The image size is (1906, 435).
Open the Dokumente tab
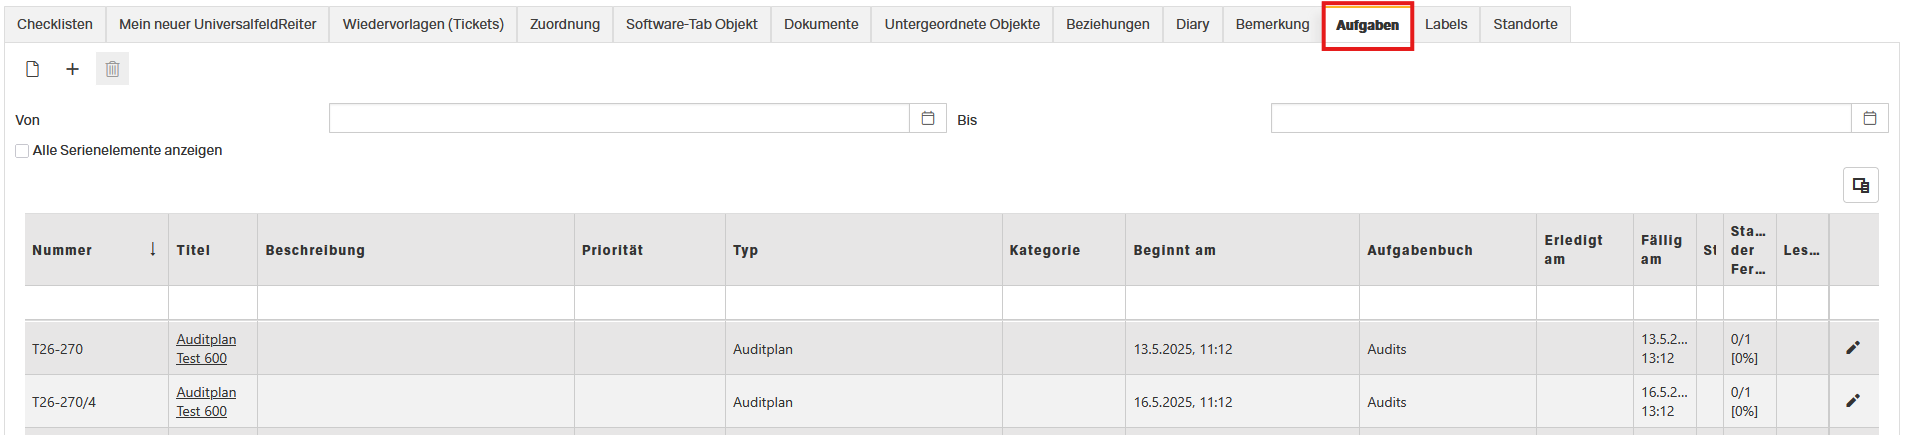[x=821, y=24]
